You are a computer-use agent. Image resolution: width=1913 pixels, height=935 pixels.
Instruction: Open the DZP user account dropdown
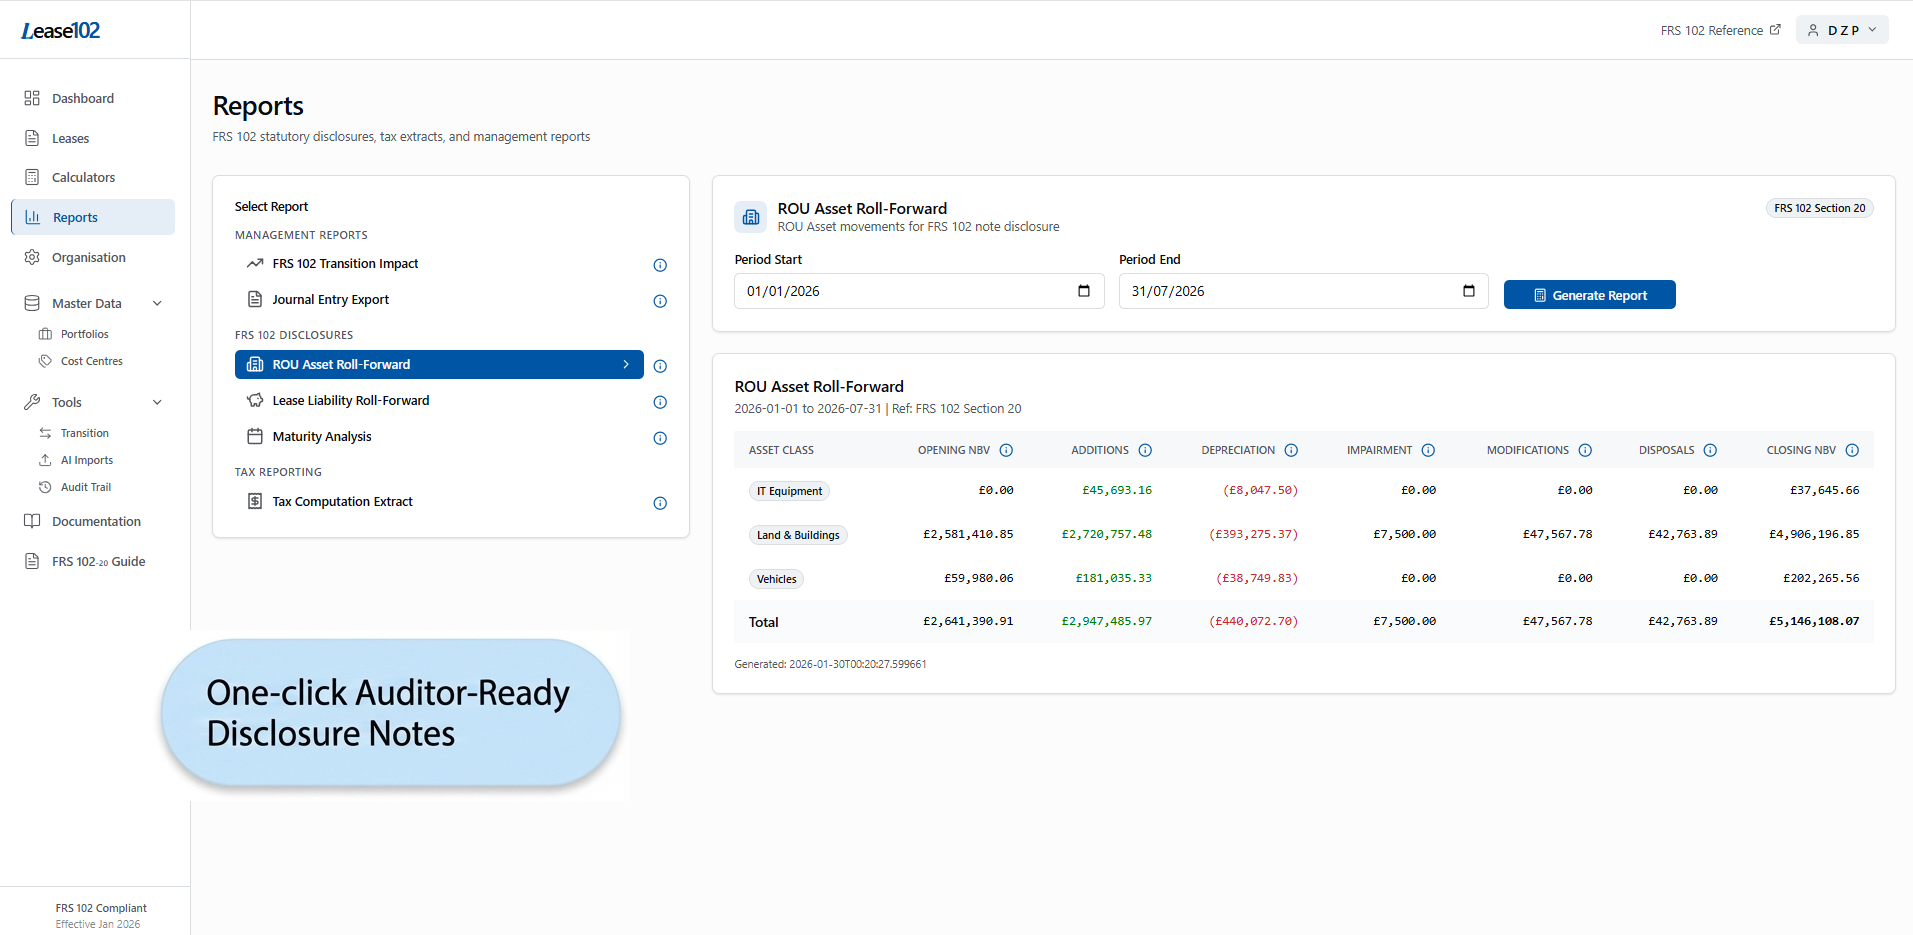(1842, 30)
